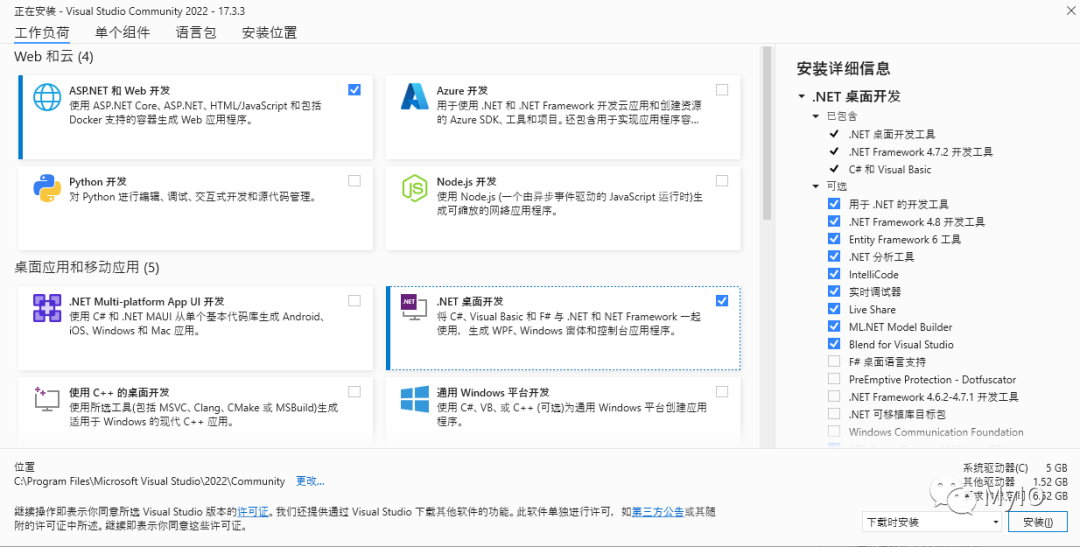Uncheck Entity Framework 6 工具 option

[x=834, y=239]
